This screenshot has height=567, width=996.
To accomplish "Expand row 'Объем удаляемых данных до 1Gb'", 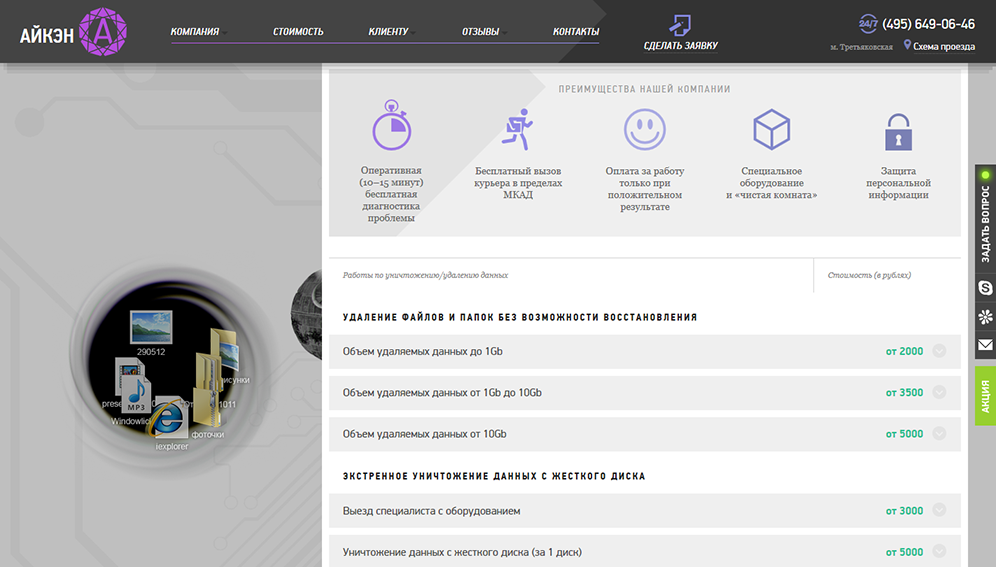I will click(x=938, y=351).
